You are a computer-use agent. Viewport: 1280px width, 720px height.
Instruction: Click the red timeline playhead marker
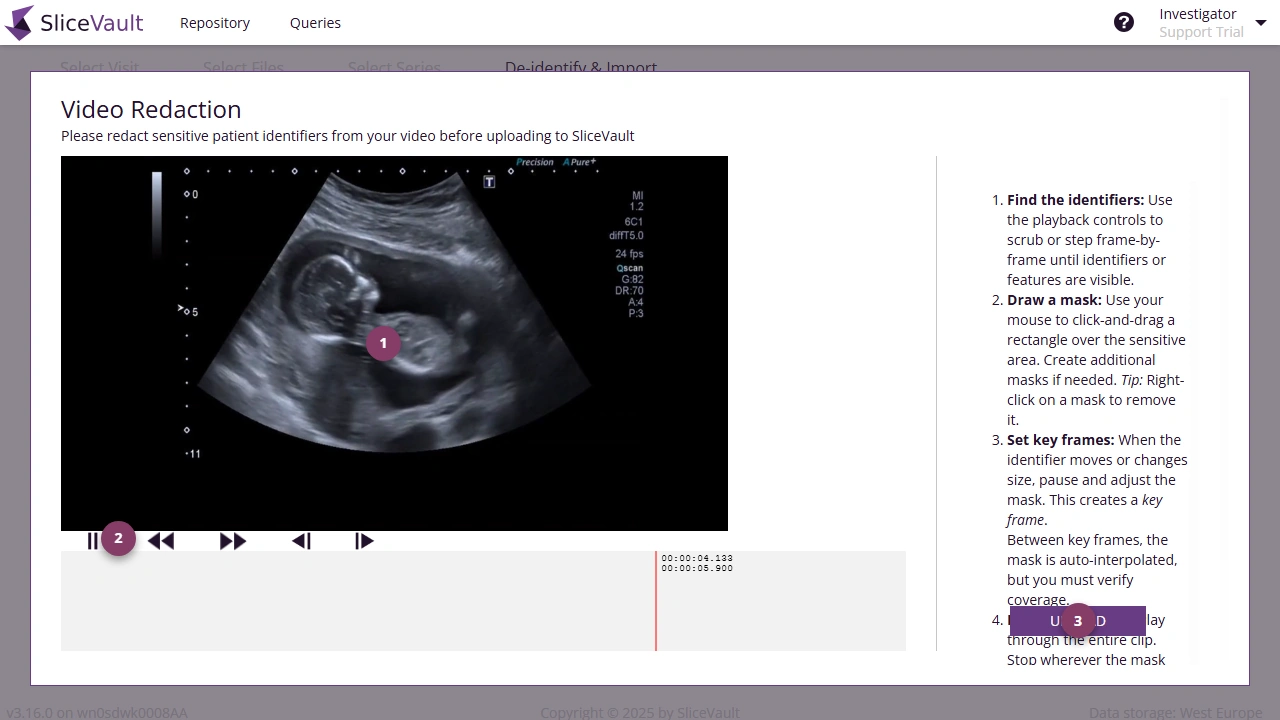point(656,600)
